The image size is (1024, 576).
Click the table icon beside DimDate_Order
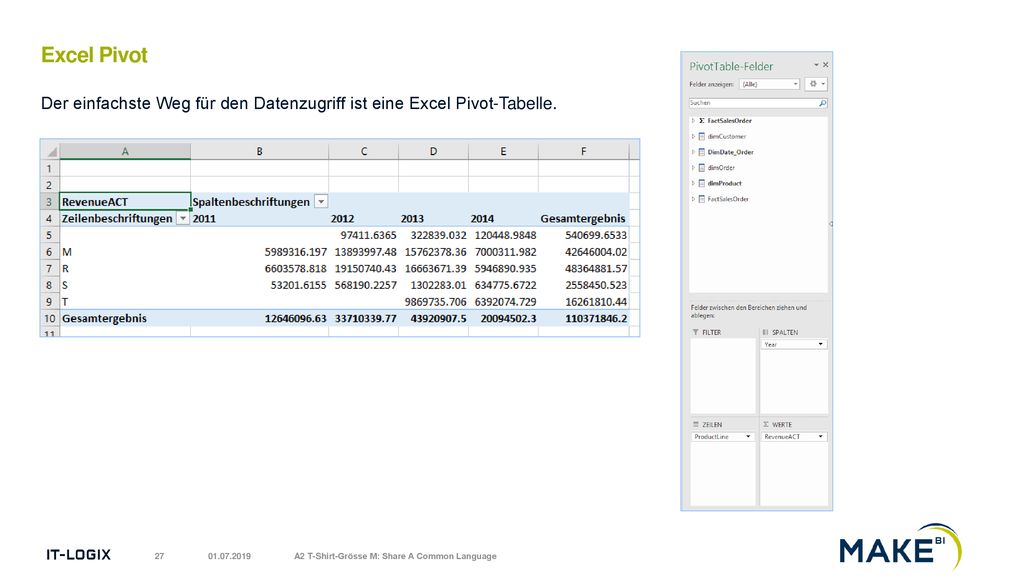(701, 152)
